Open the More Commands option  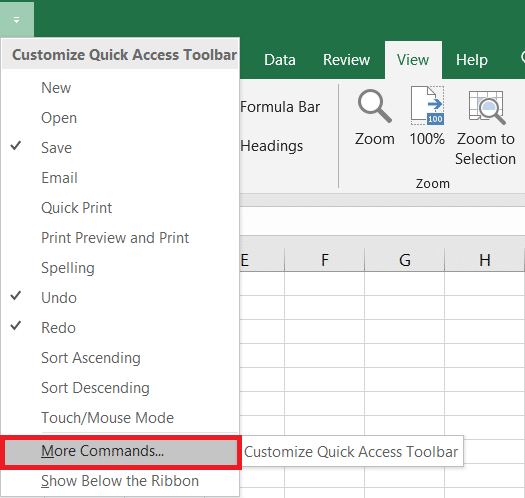click(121, 451)
